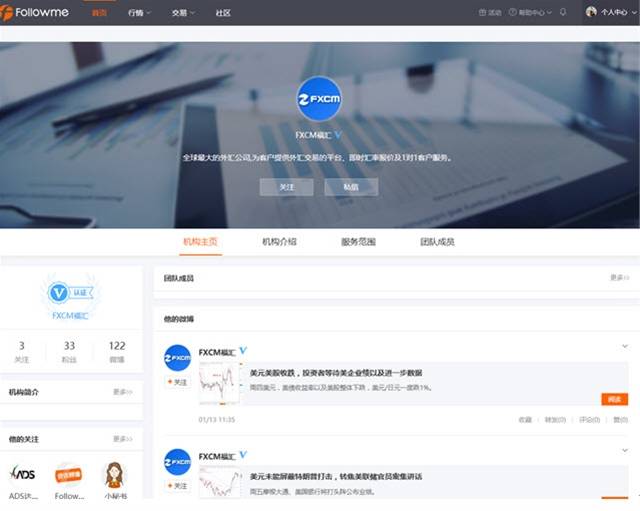Click 赞(0) on the first post
The height and width of the screenshot is (511, 640).
(x=621, y=420)
